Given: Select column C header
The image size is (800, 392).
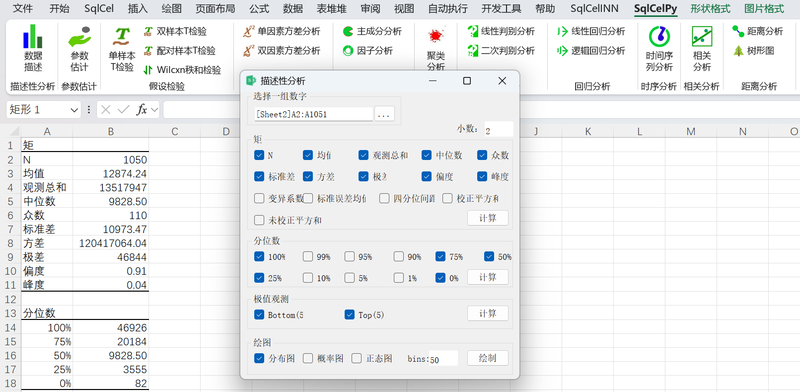Looking at the screenshot, I should pyautogui.click(x=174, y=132).
